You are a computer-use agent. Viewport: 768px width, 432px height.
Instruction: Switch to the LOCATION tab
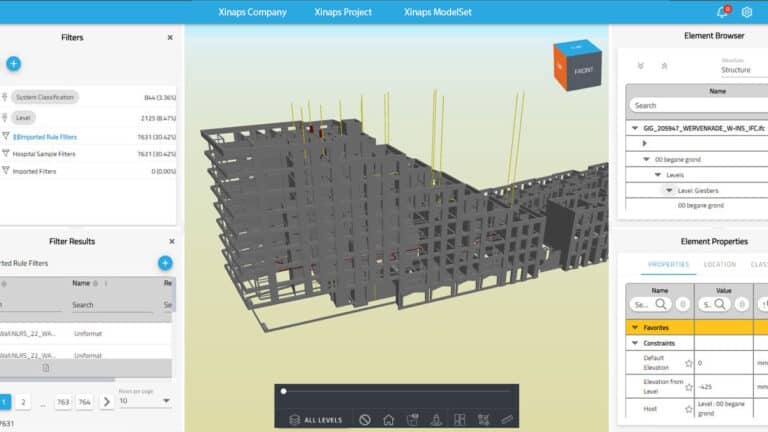coord(718,265)
